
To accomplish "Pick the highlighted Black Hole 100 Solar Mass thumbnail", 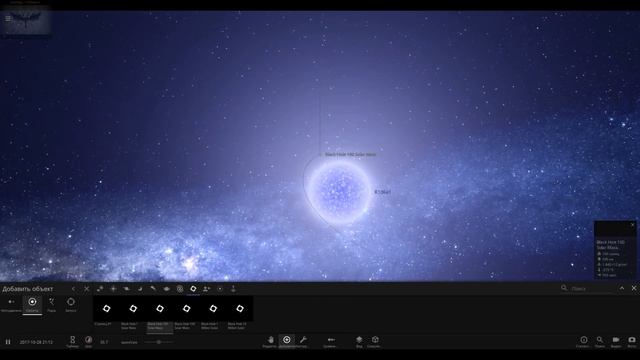I will [x=160, y=309].
